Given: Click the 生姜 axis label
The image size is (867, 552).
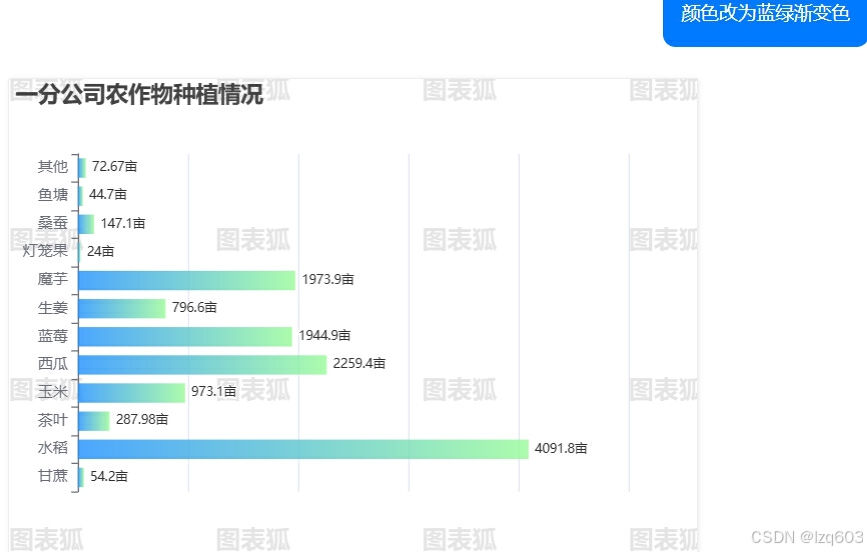Looking at the screenshot, I should [x=53, y=308].
